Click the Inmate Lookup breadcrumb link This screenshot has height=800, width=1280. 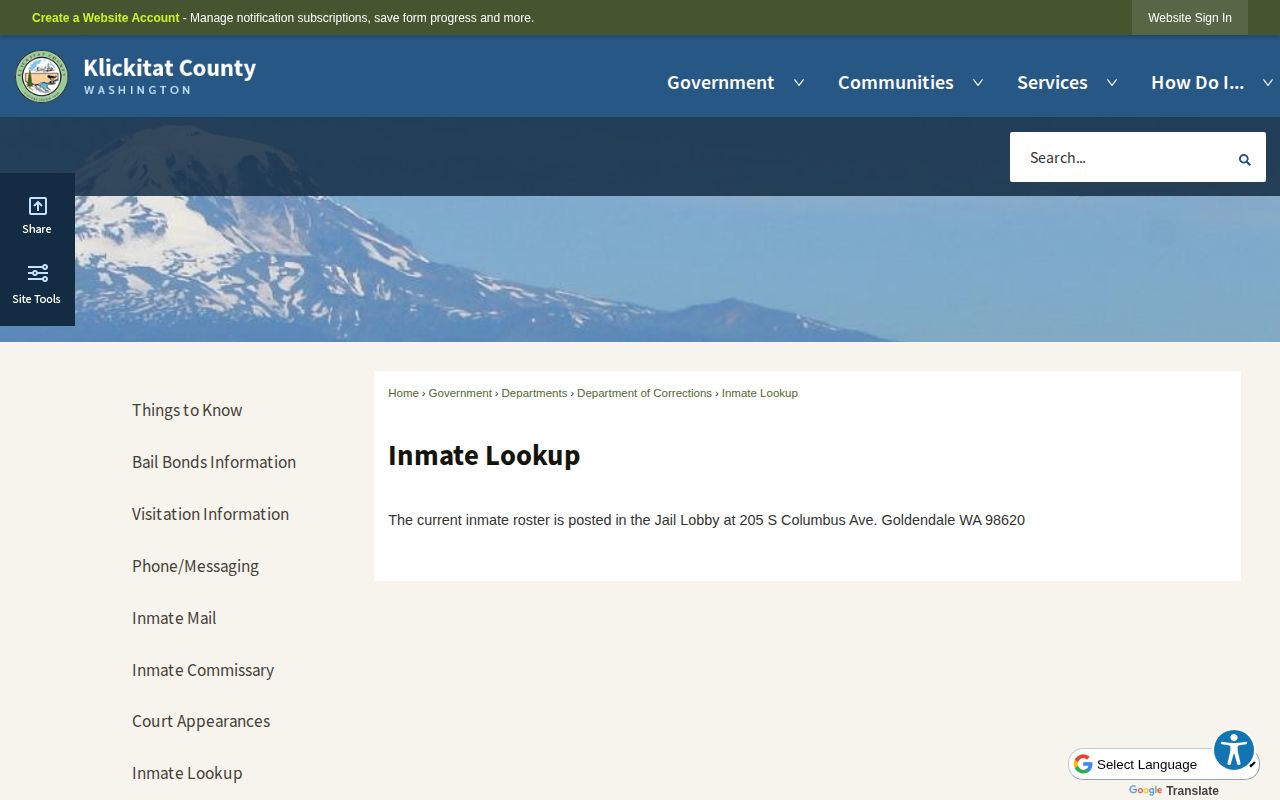760,393
